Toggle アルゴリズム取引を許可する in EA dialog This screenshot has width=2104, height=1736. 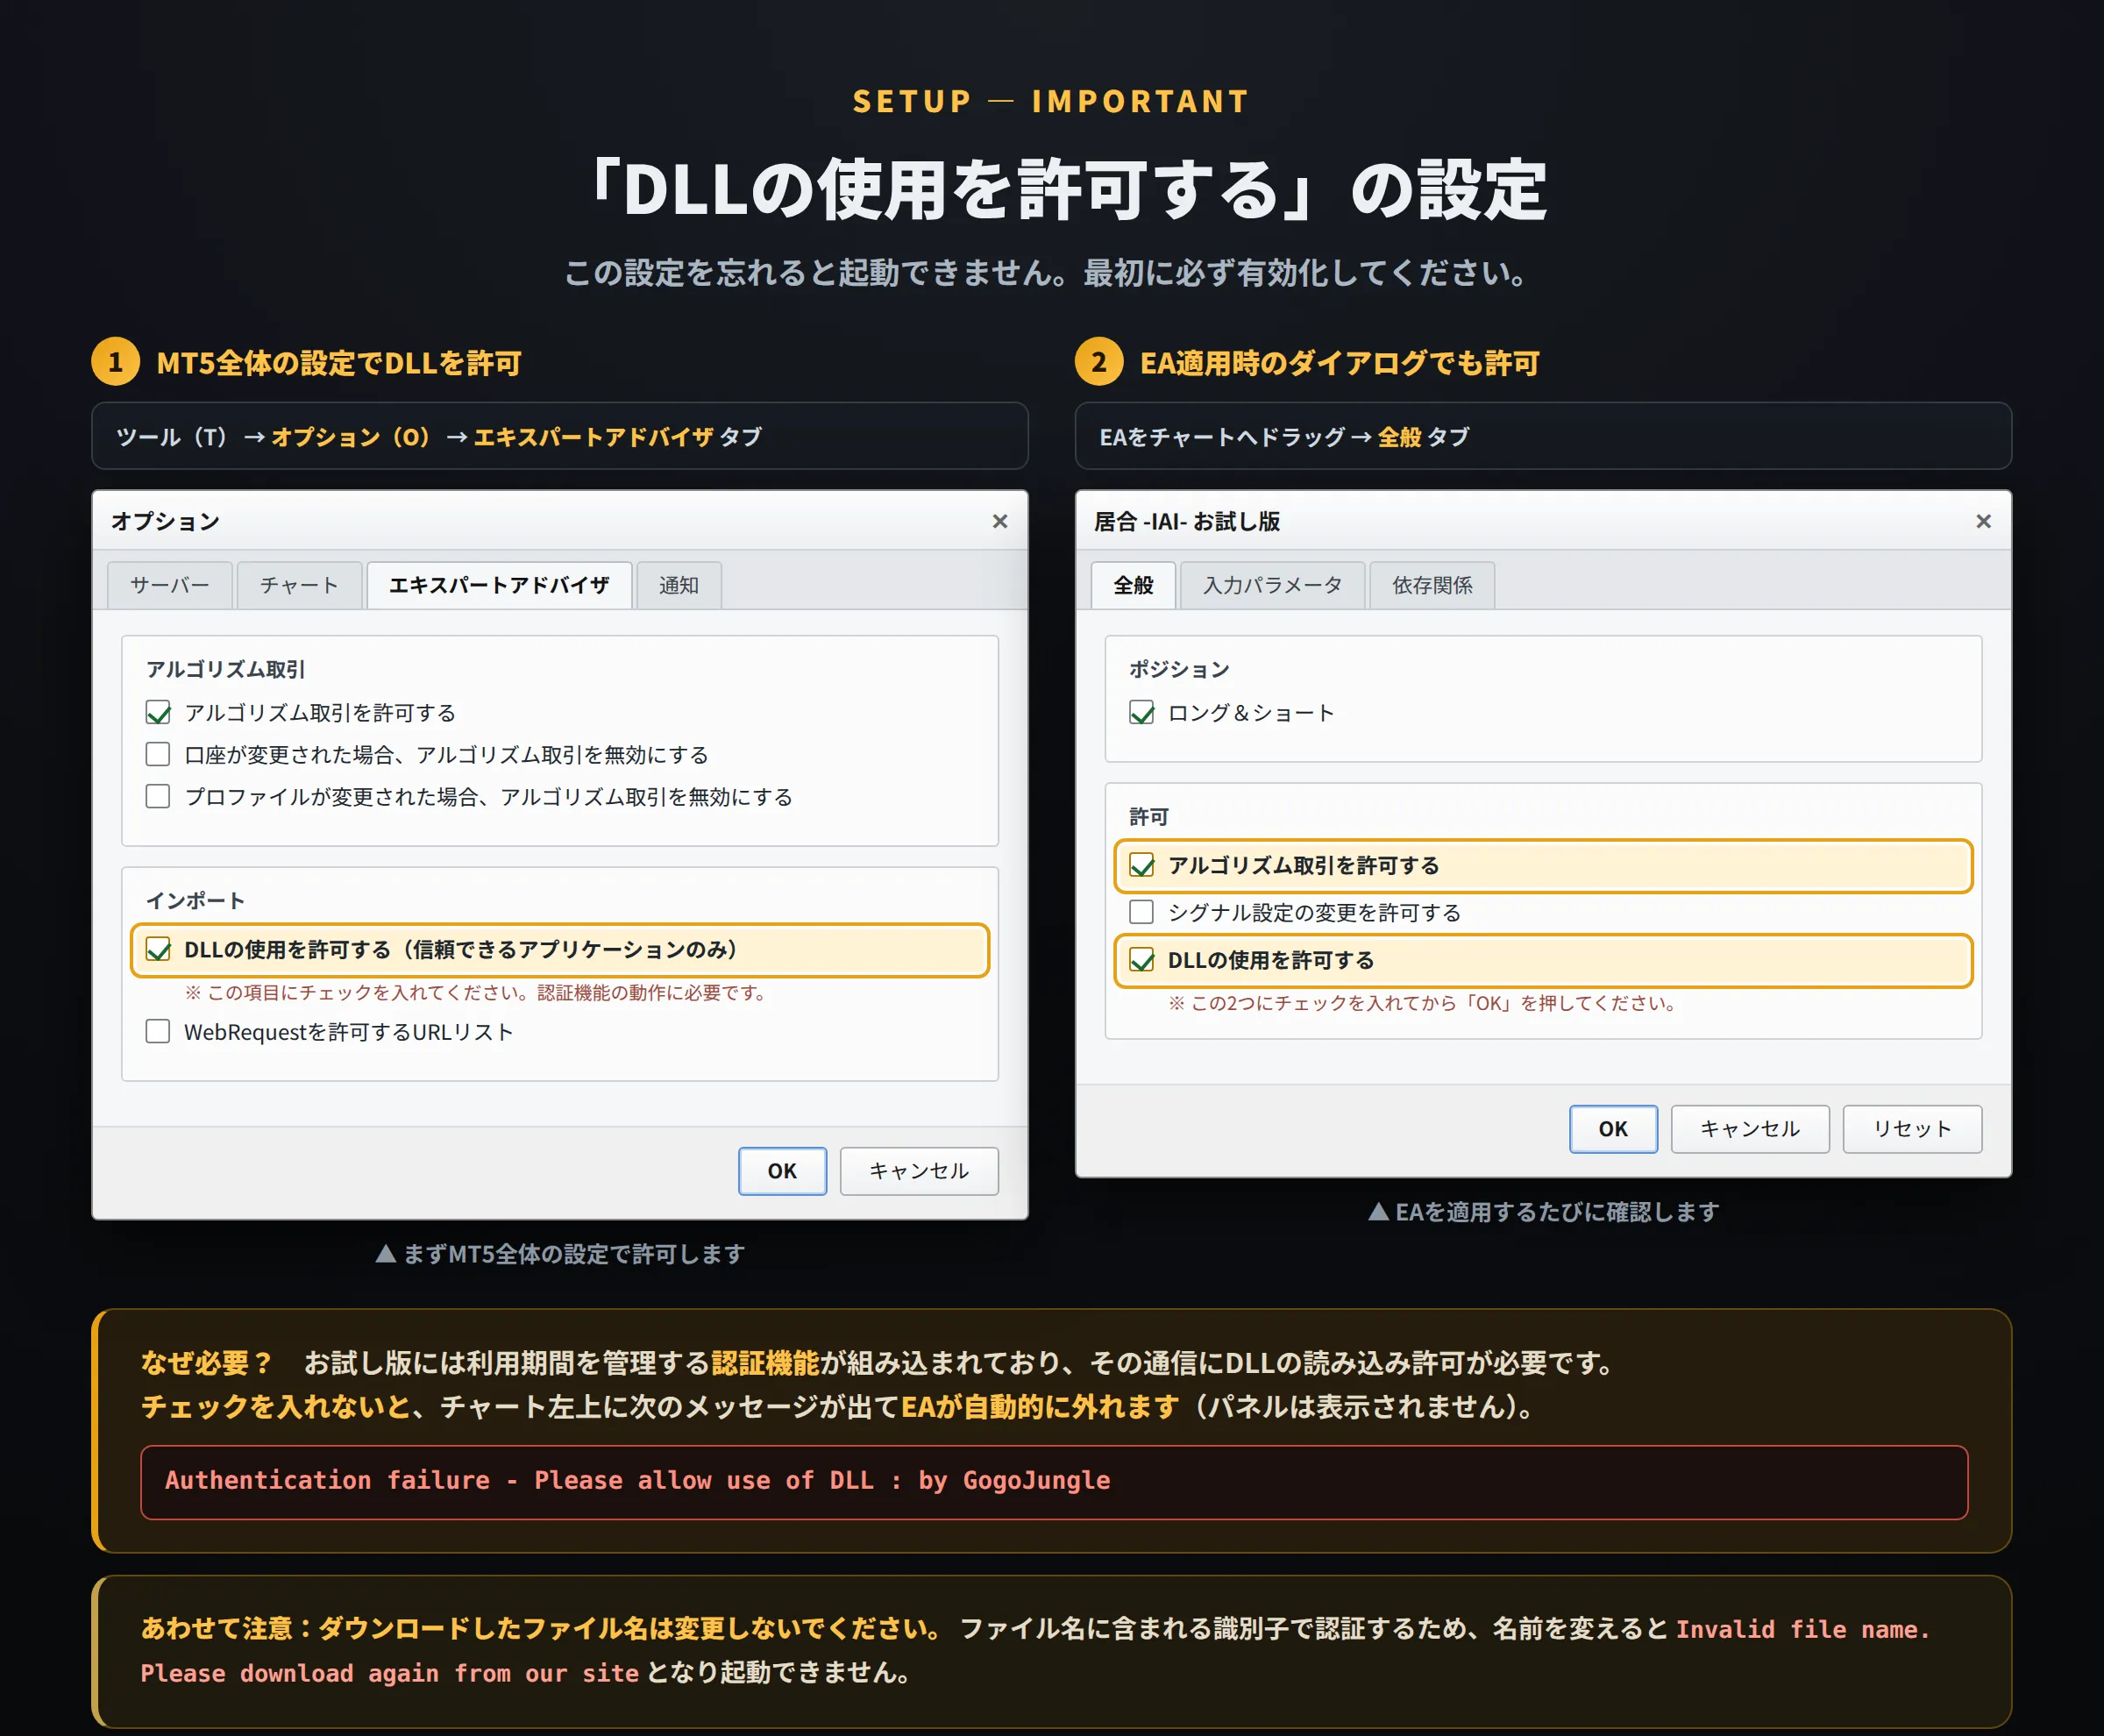[x=1141, y=866]
